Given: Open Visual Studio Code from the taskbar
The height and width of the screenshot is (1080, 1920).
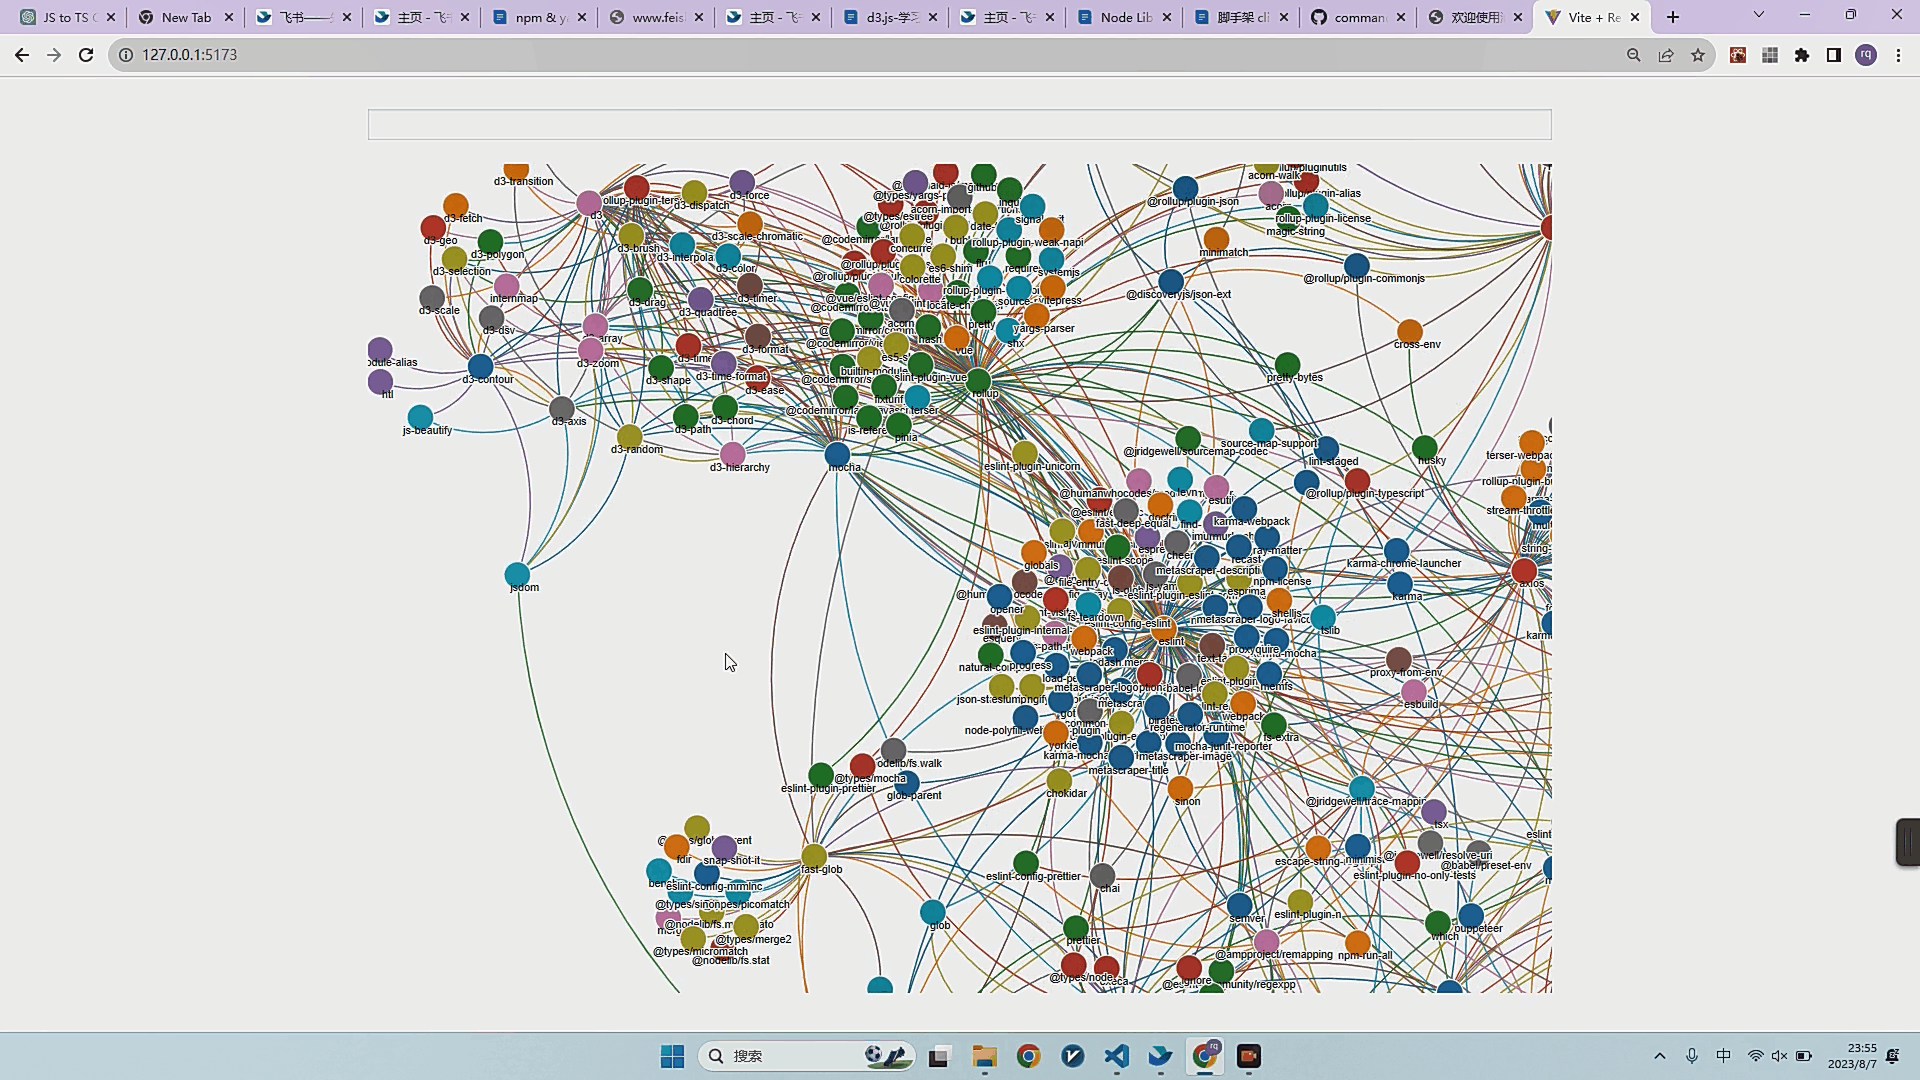Looking at the screenshot, I should tap(1117, 1056).
